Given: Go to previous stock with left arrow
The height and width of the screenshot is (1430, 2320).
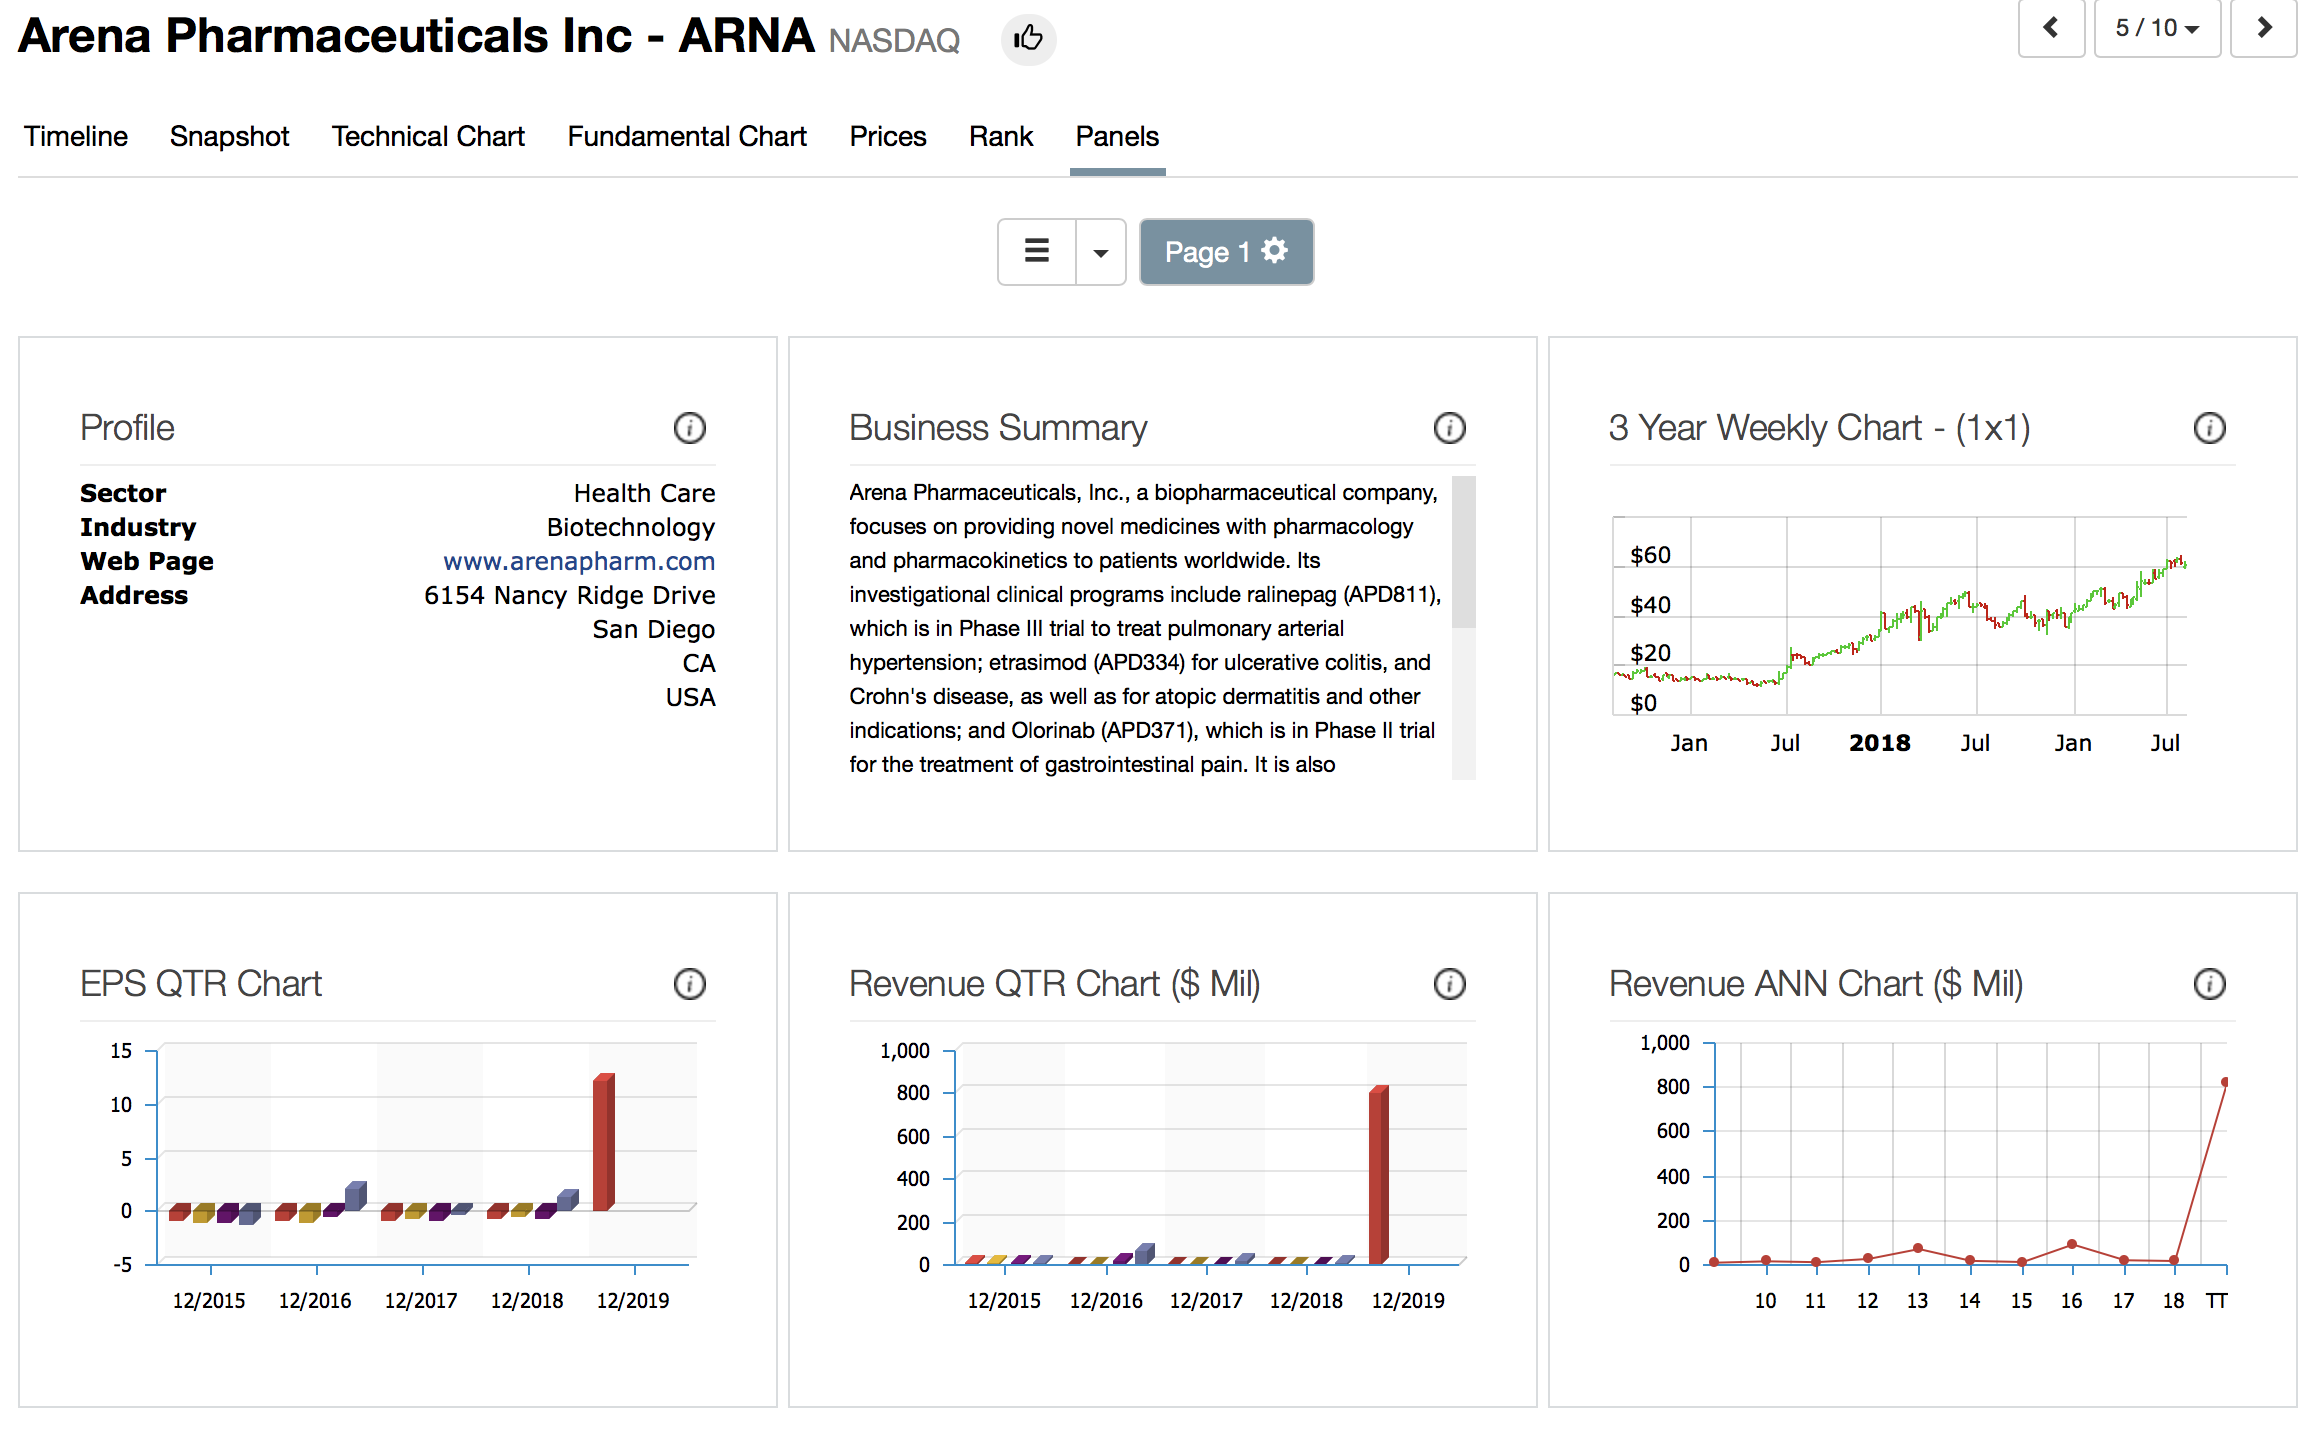Looking at the screenshot, I should point(2050,28).
